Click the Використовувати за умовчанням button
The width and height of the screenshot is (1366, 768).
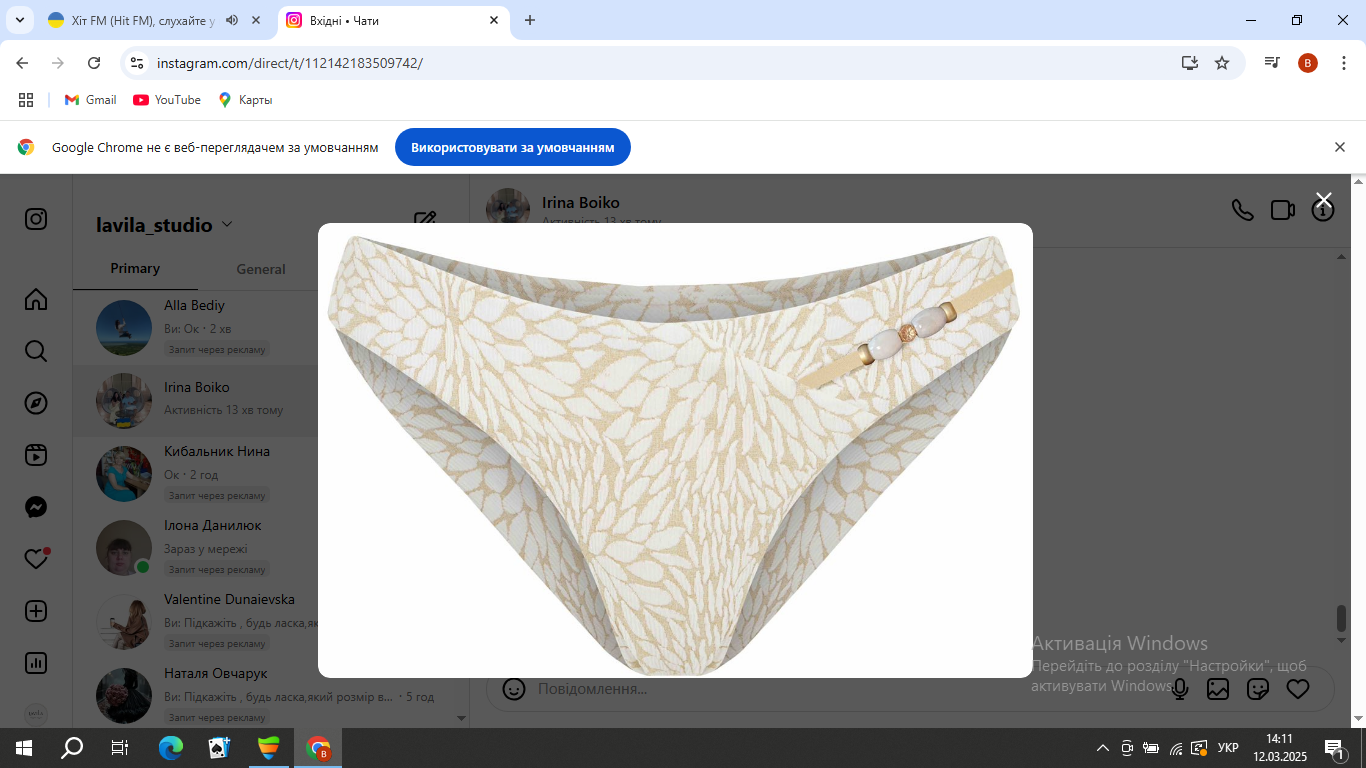[512, 147]
